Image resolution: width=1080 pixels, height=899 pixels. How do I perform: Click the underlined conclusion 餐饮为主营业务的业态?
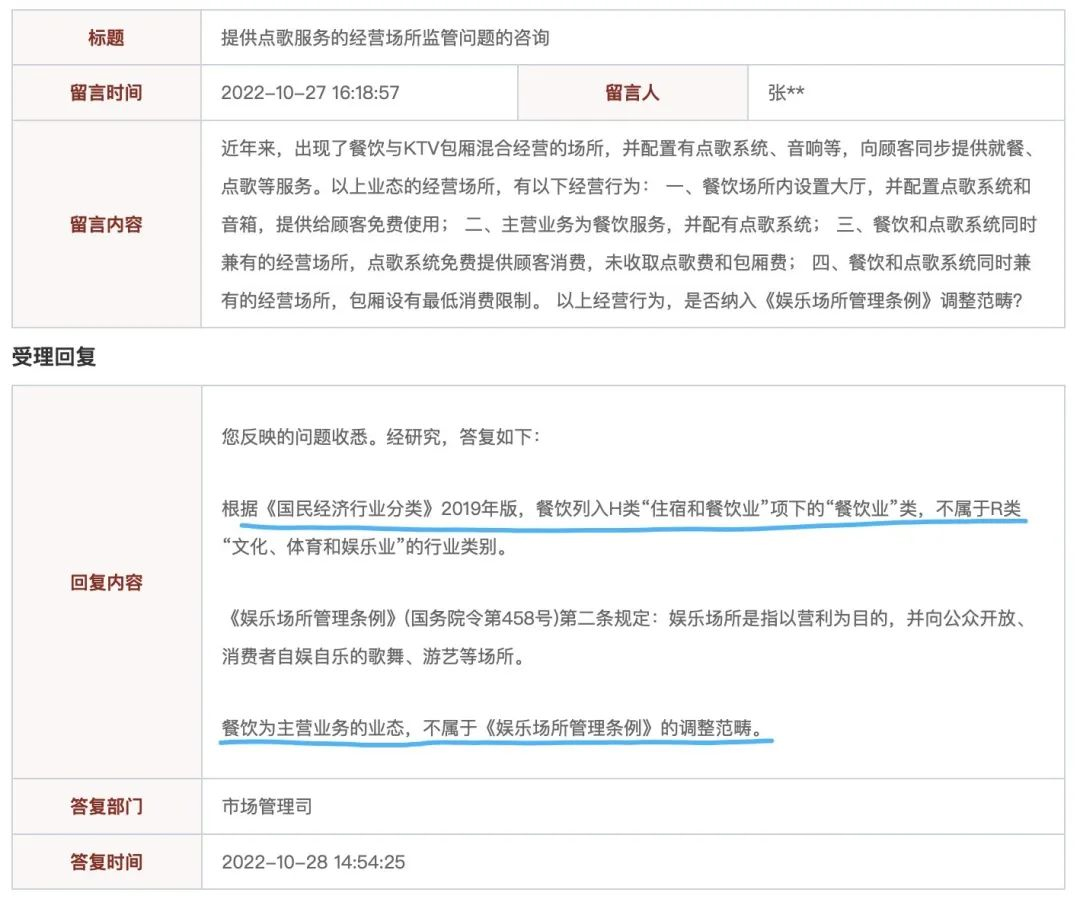[496, 727]
